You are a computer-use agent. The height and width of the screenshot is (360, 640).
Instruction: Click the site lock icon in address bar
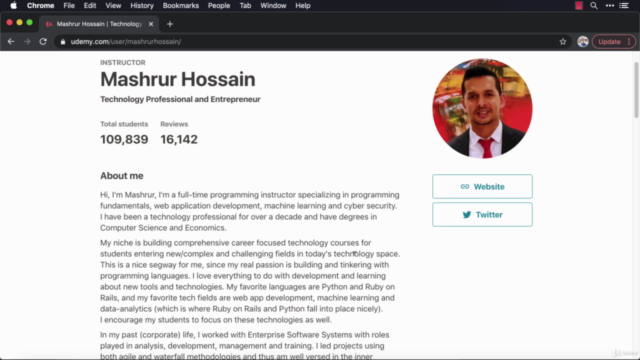pyautogui.click(x=63, y=42)
